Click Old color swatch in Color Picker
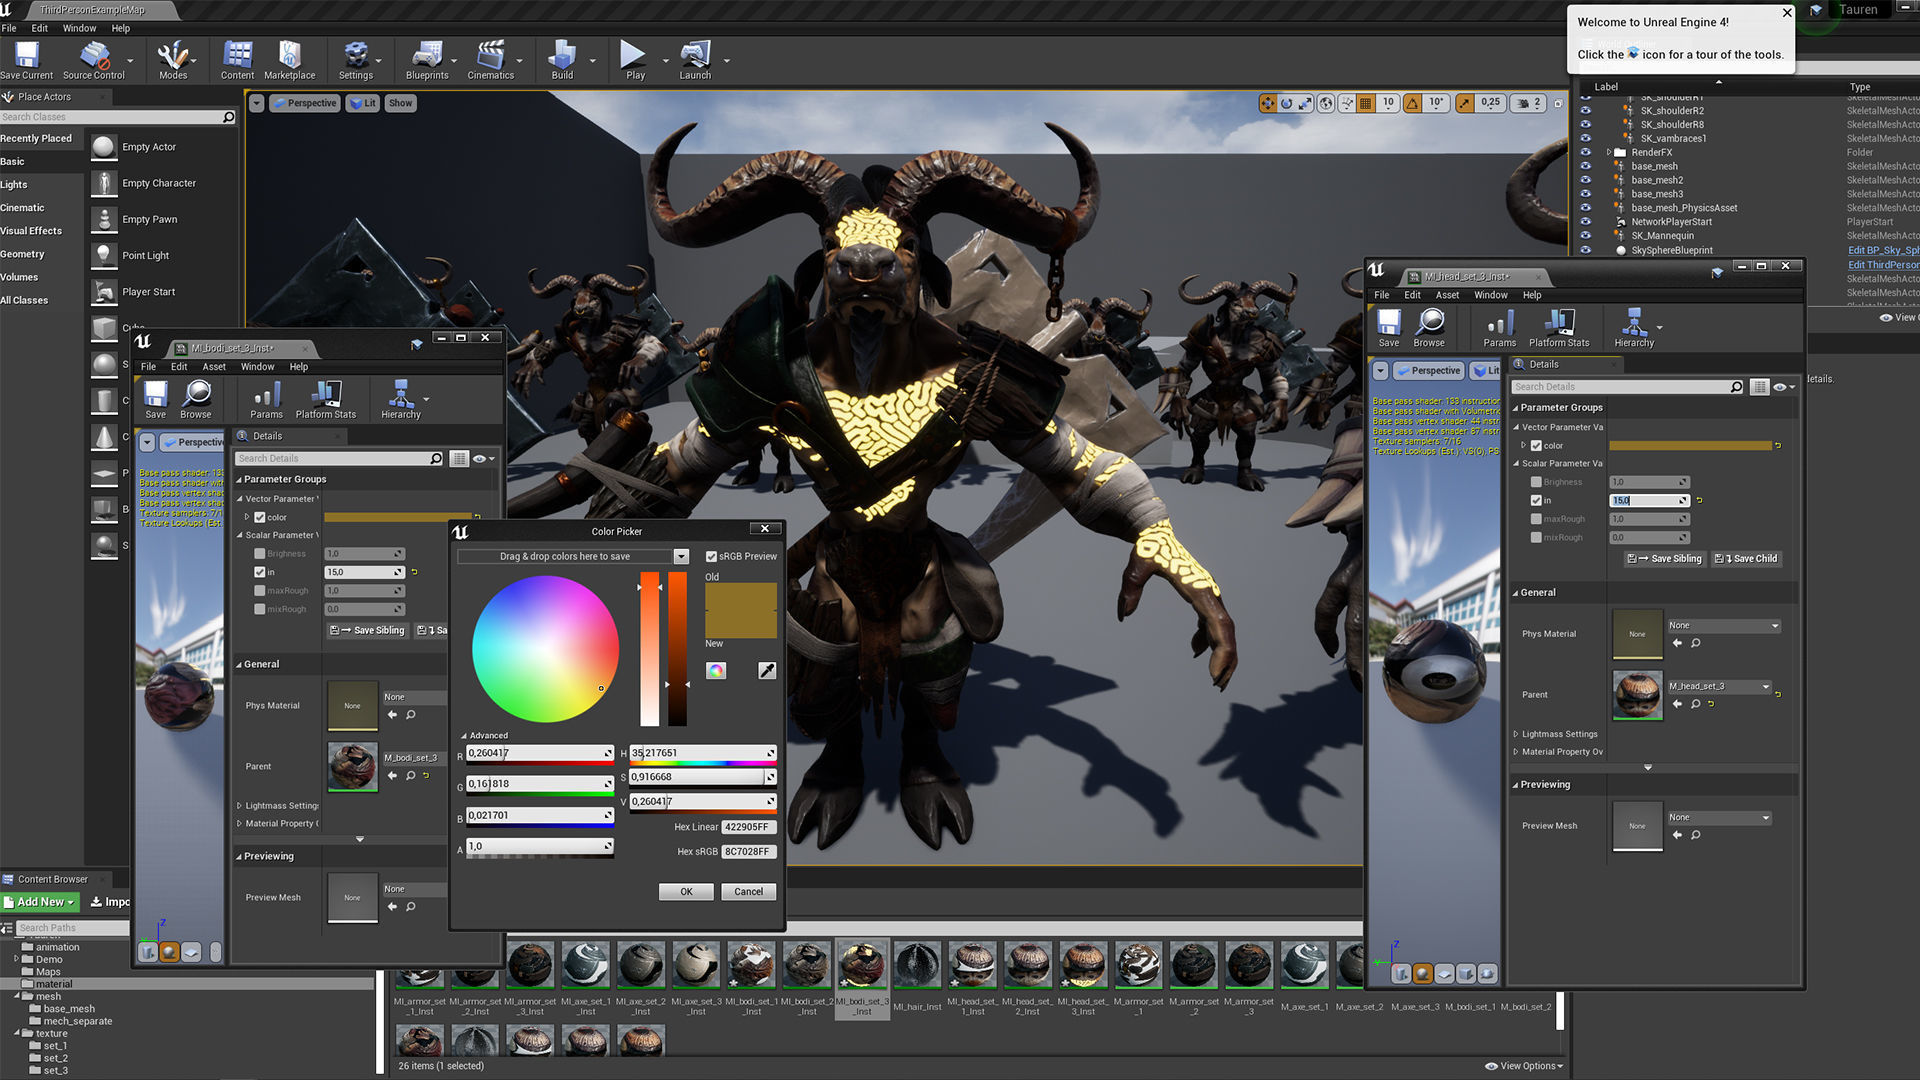1920x1080 pixels. pos(741,597)
